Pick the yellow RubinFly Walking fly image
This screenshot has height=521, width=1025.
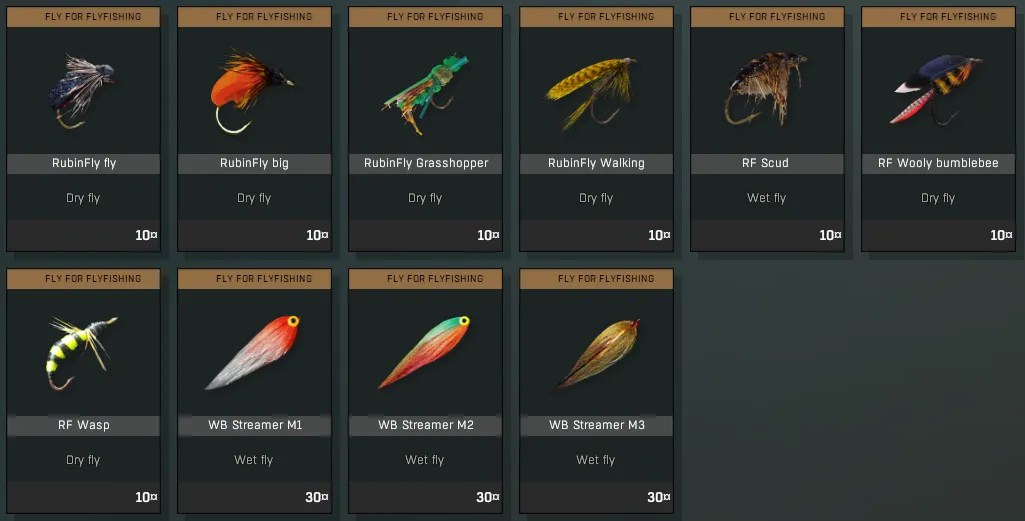(x=590, y=92)
